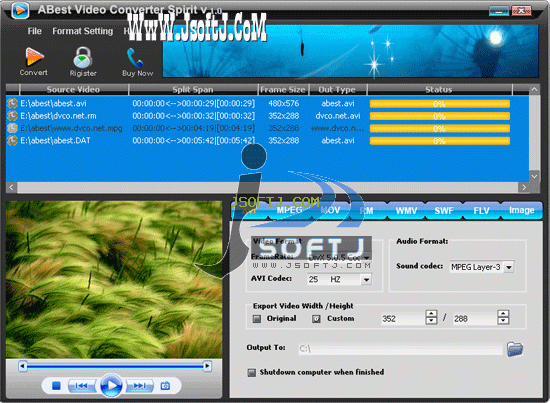Click the left end marker of the seek bar
The image size is (550, 403).
22,366
